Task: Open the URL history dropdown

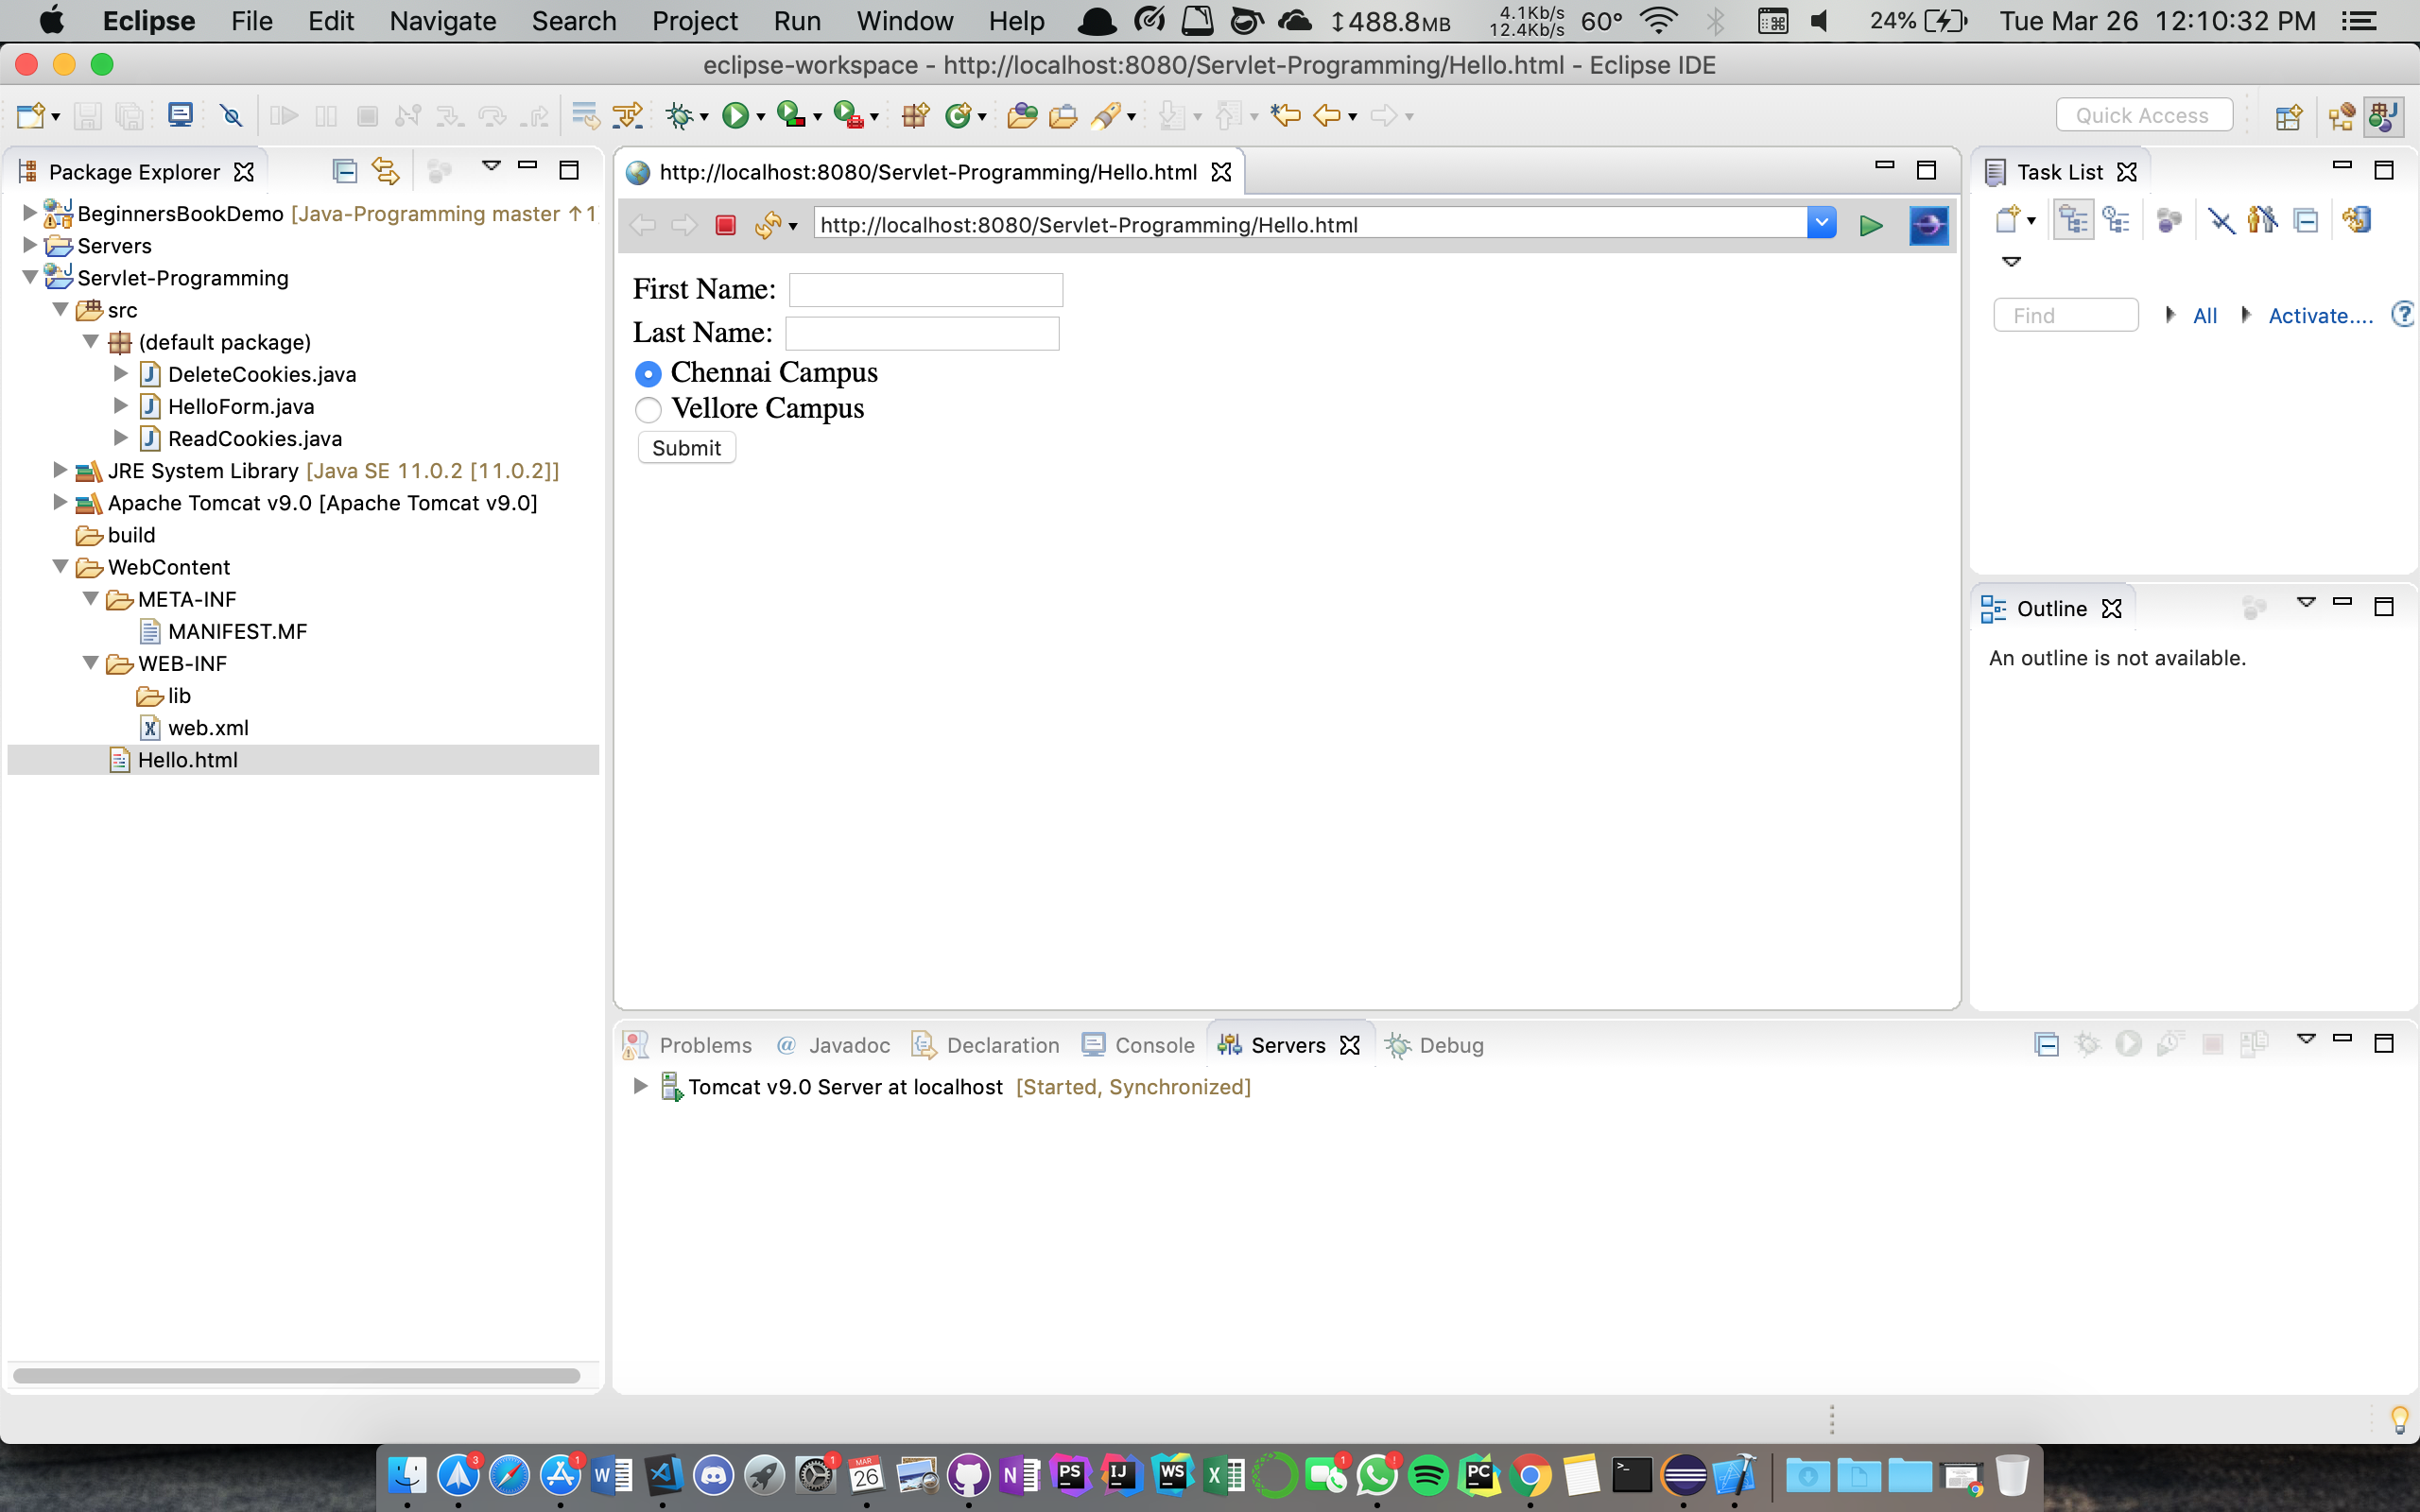Action: click(x=1821, y=224)
